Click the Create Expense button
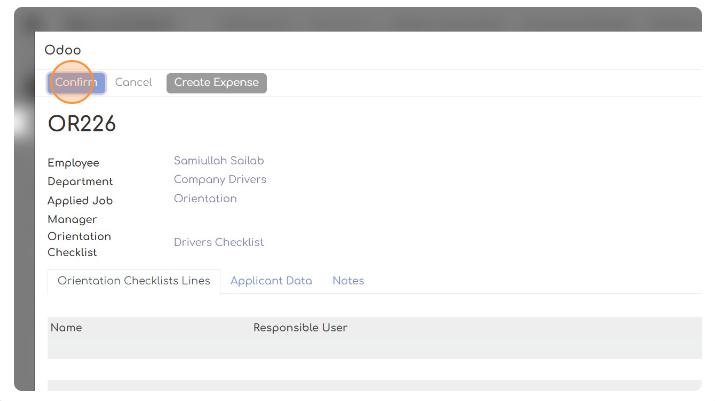The width and height of the screenshot is (715, 401). [x=217, y=83]
